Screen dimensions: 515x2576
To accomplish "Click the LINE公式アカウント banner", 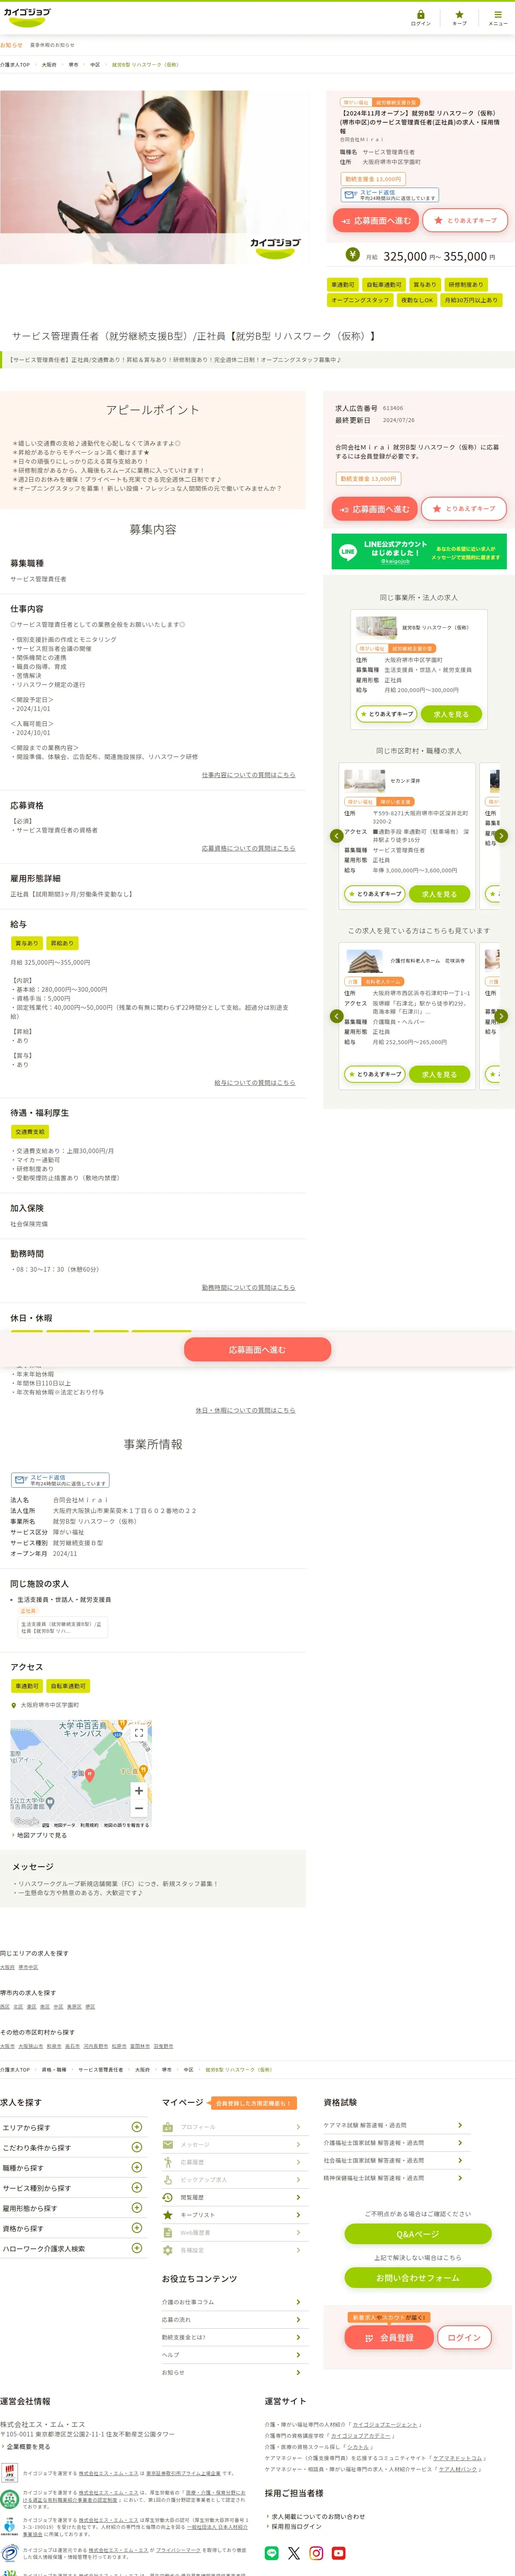I will coord(419,551).
